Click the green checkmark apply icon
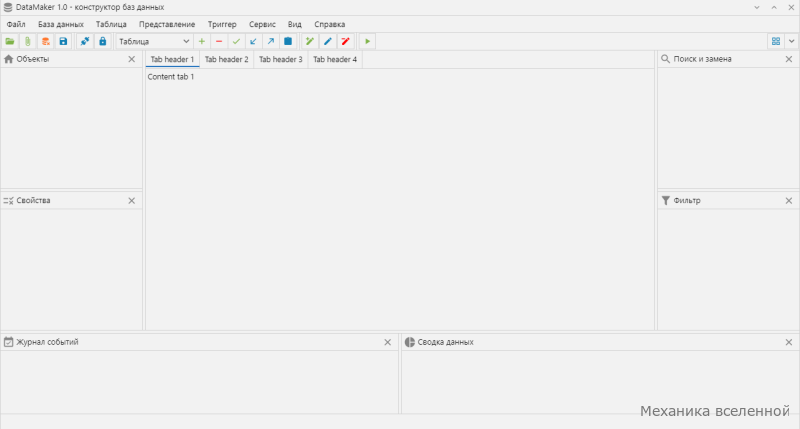 point(236,41)
